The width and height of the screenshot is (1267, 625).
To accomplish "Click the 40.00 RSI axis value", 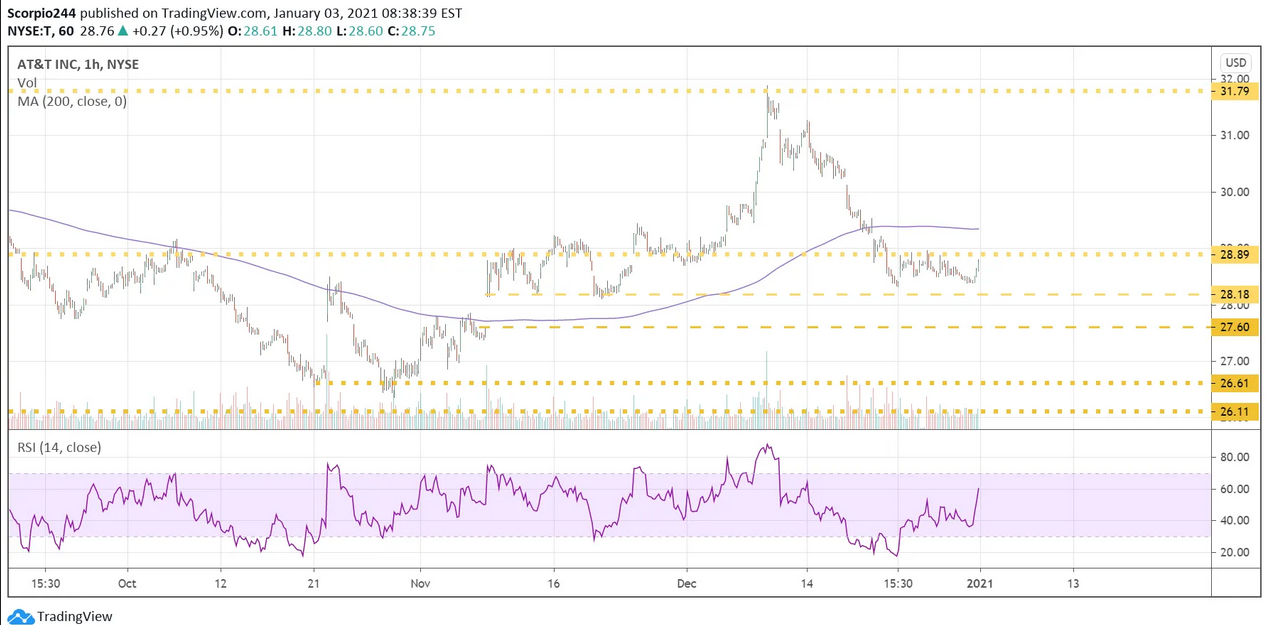I will pos(1235,520).
